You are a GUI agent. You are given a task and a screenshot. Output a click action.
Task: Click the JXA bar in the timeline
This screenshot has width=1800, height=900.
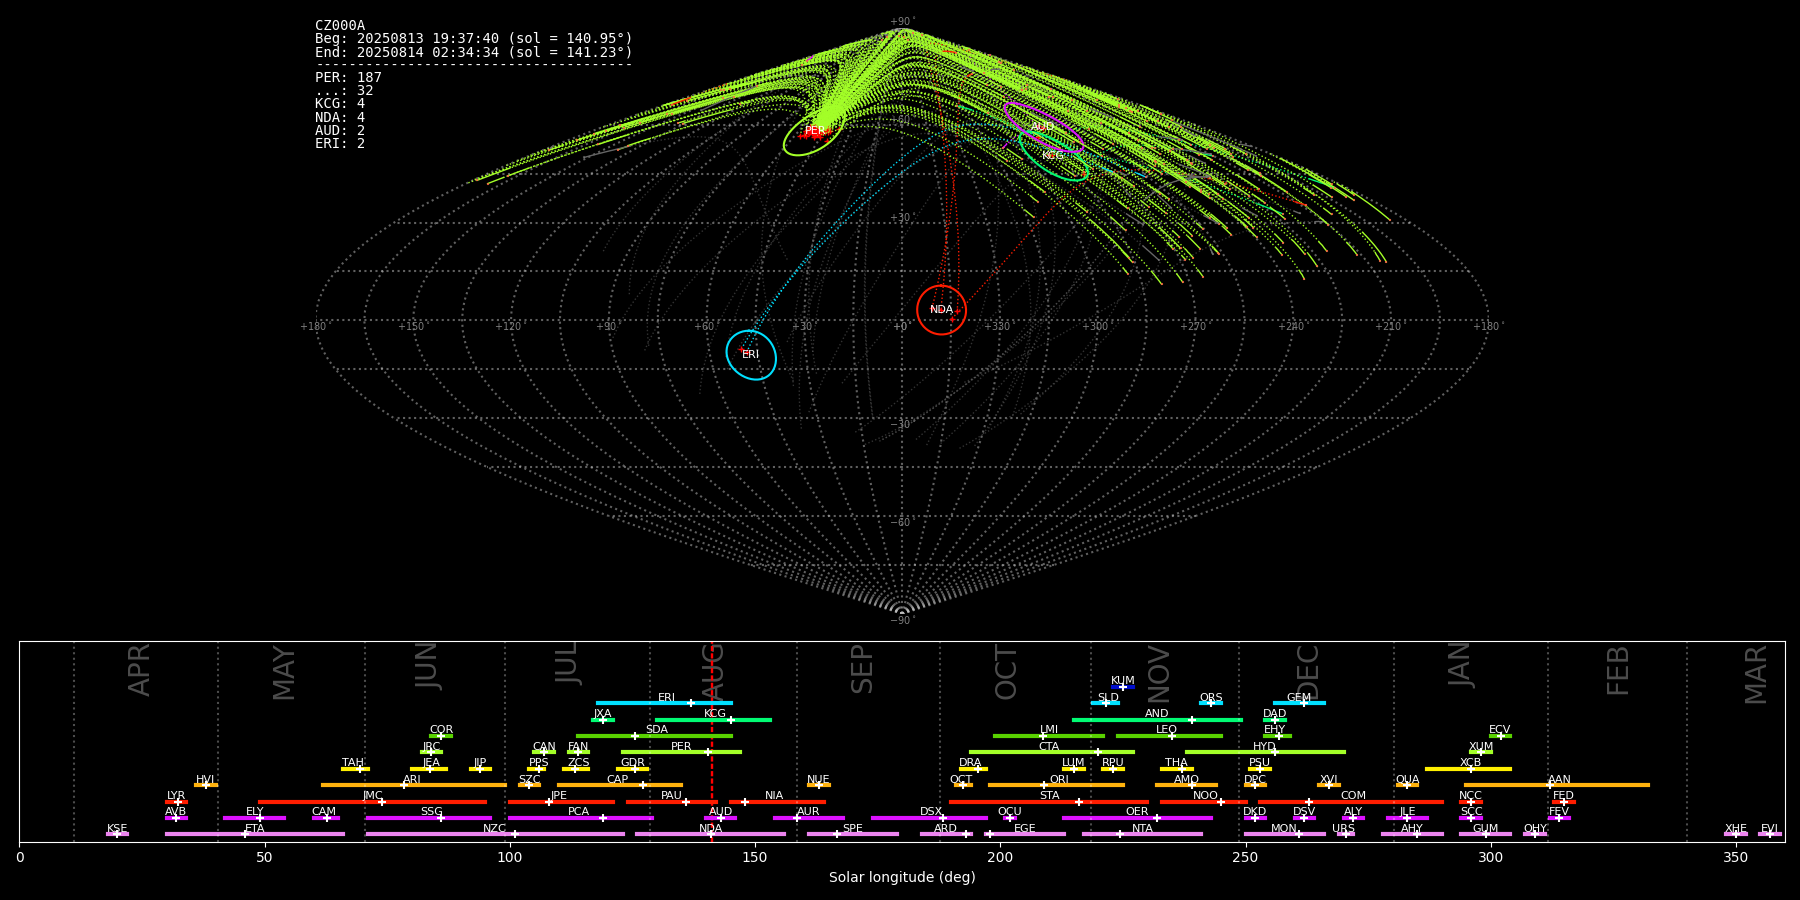[603, 719]
